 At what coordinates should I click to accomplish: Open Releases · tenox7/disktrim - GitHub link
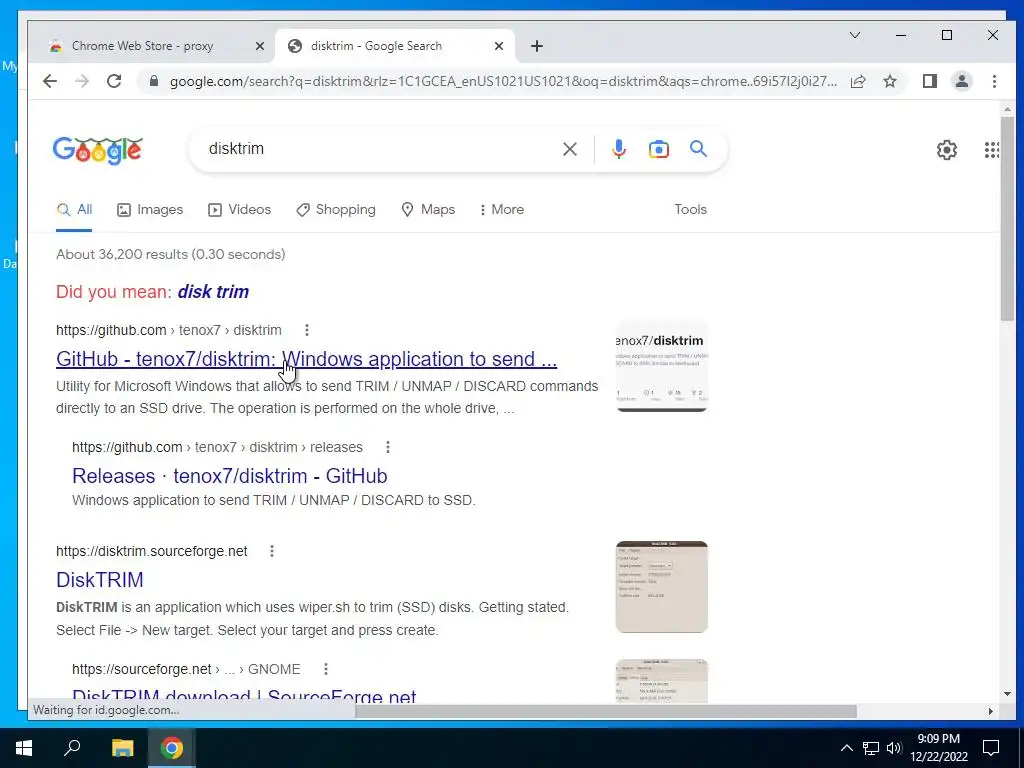pos(229,475)
